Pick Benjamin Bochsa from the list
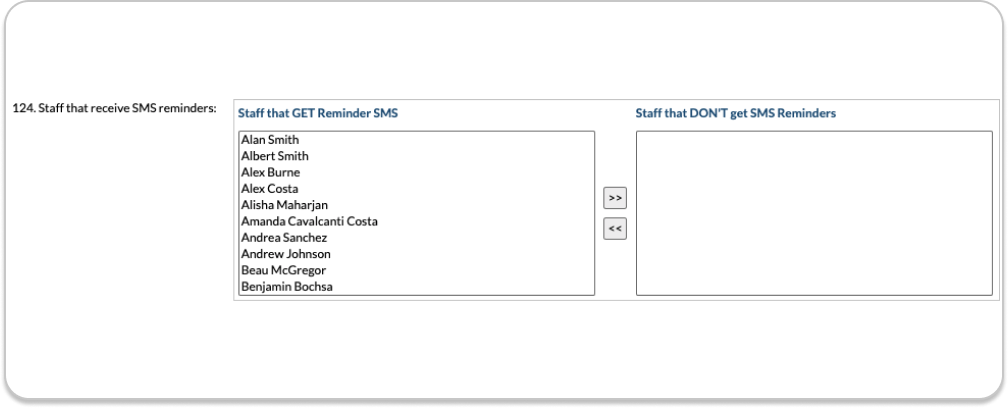 (x=285, y=287)
